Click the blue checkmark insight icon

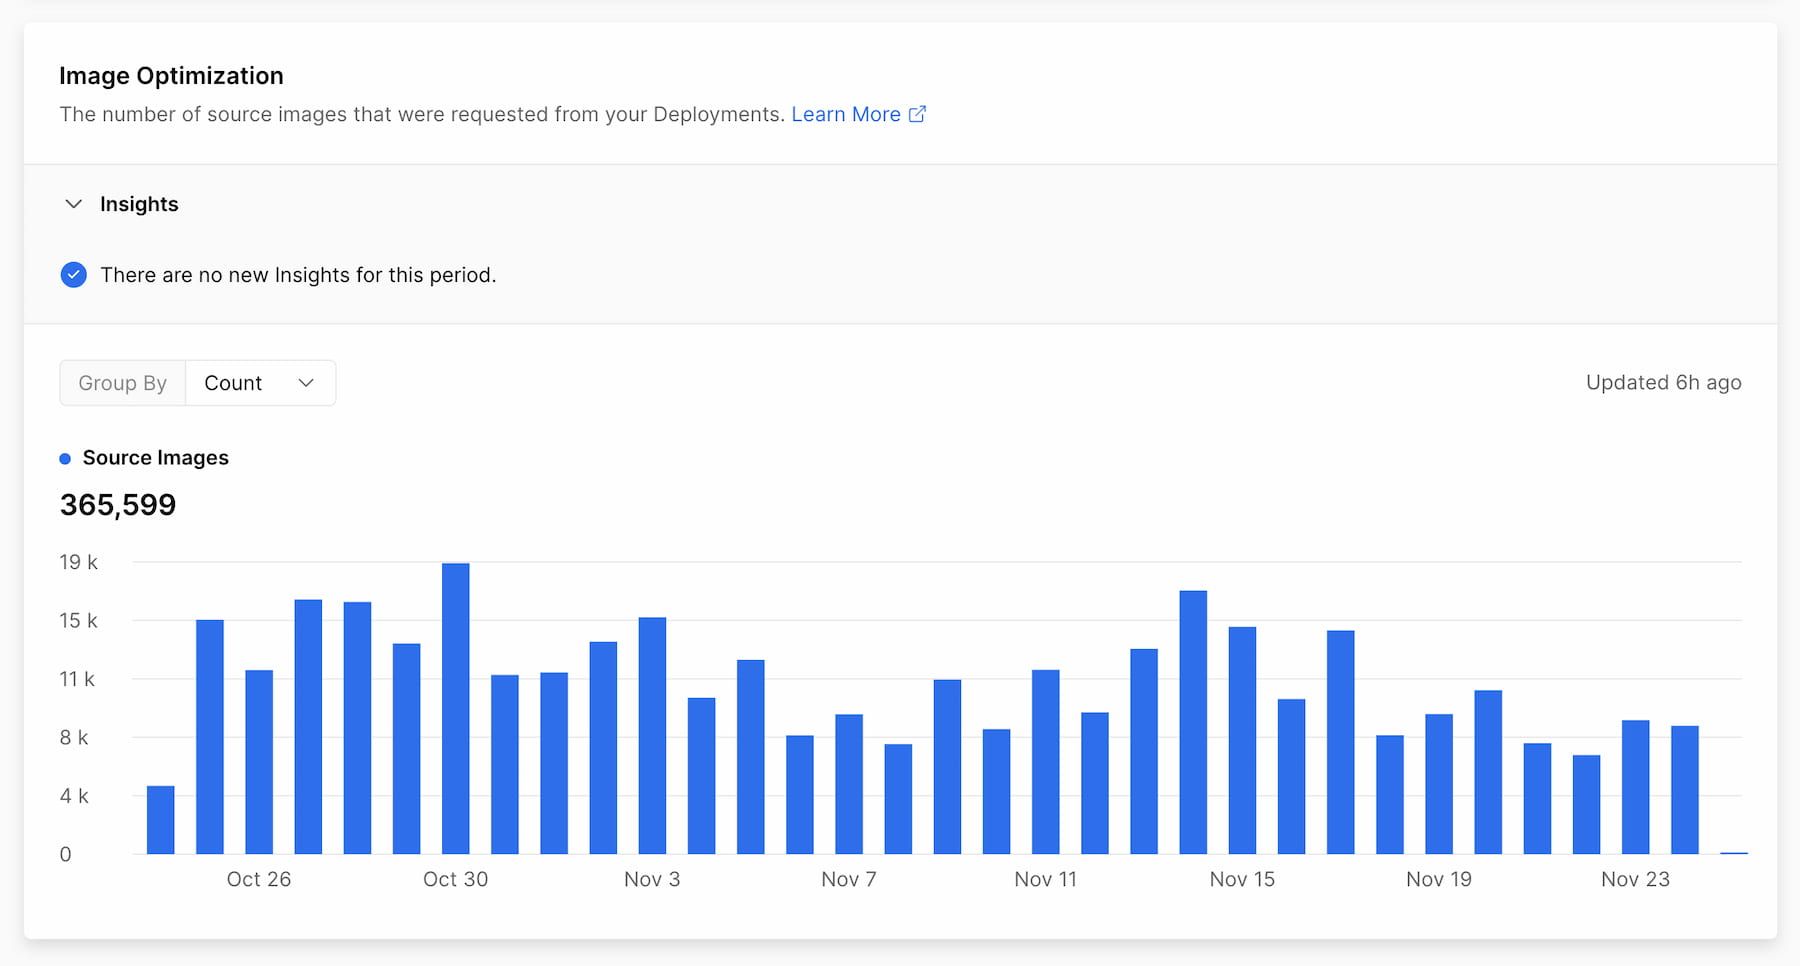tap(73, 275)
